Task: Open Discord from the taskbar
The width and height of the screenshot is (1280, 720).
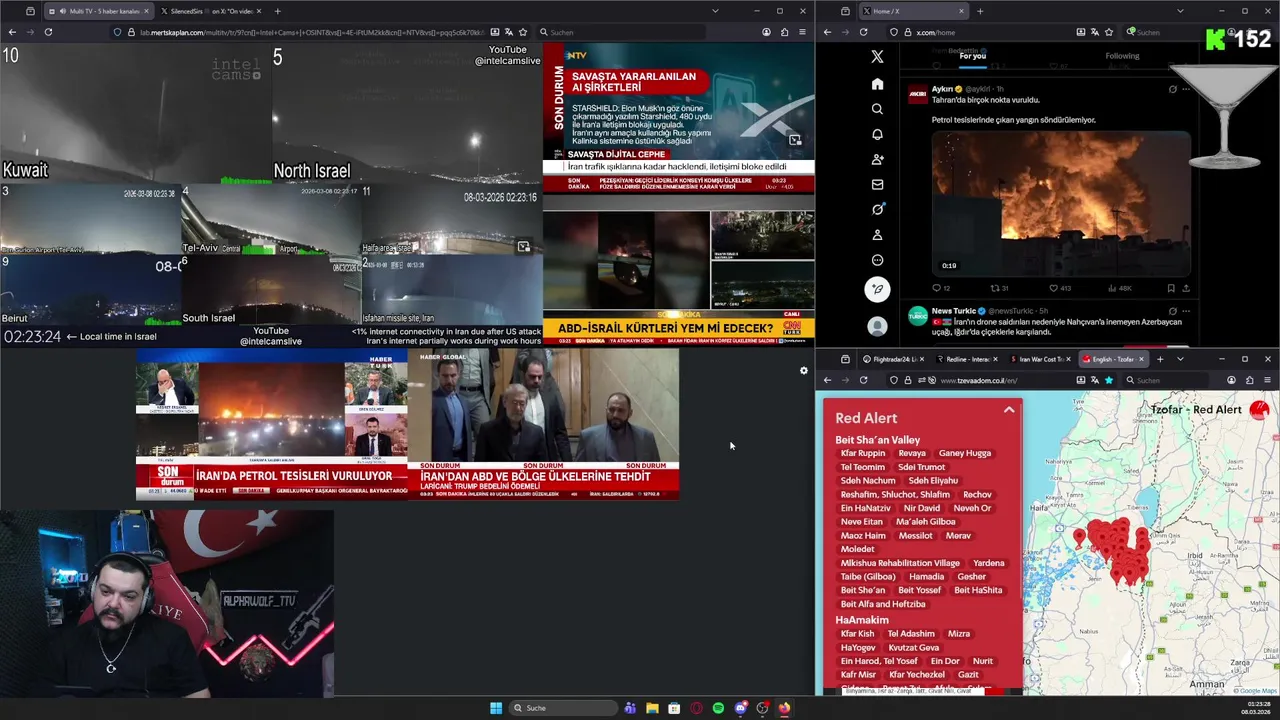Action: (740, 708)
